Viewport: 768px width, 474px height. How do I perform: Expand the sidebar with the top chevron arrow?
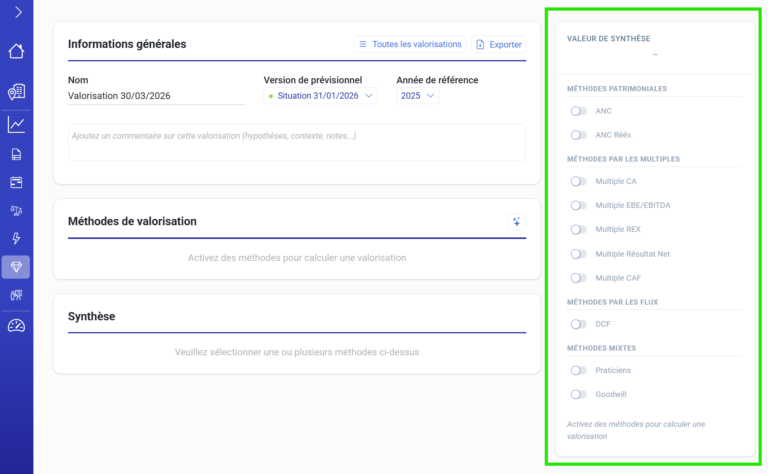coord(17,13)
